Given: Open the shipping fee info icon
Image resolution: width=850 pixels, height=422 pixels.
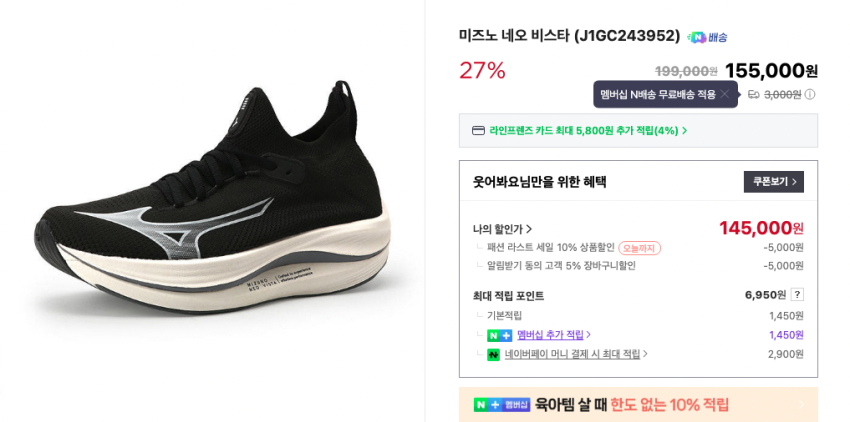Looking at the screenshot, I should (x=810, y=95).
